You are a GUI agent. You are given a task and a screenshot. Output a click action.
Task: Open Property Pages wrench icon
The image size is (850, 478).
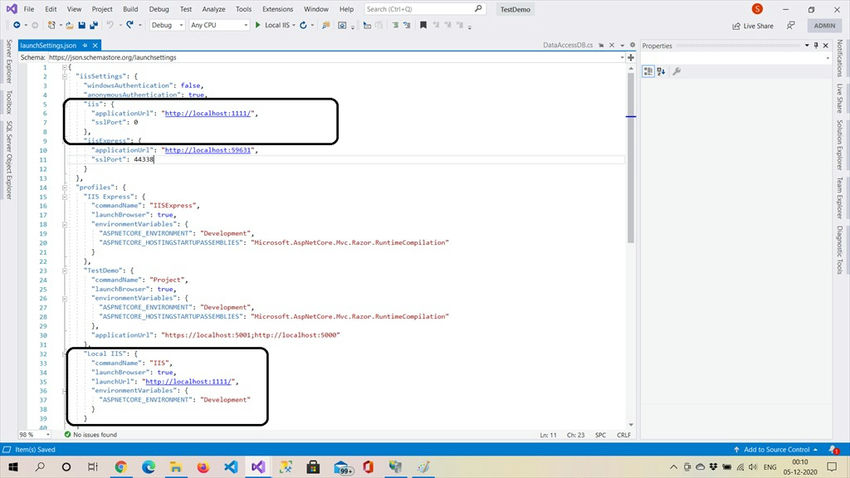tap(677, 71)
